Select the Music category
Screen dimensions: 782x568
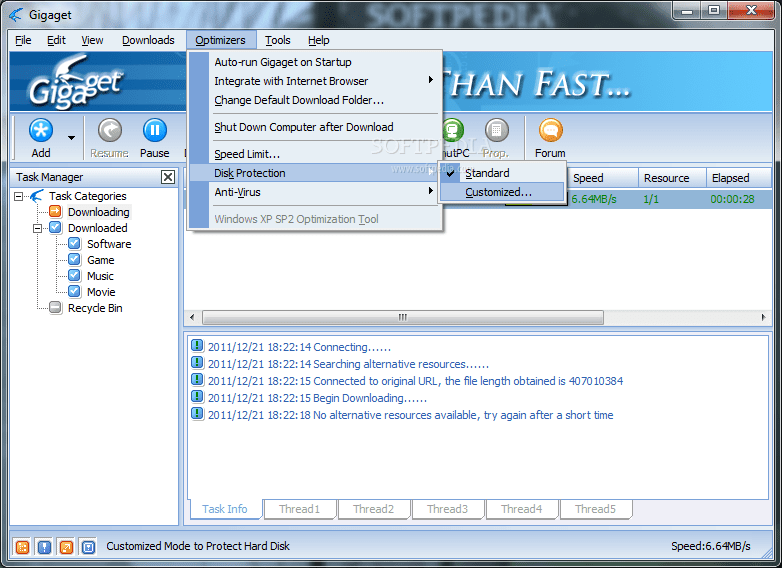pos(100,276)
